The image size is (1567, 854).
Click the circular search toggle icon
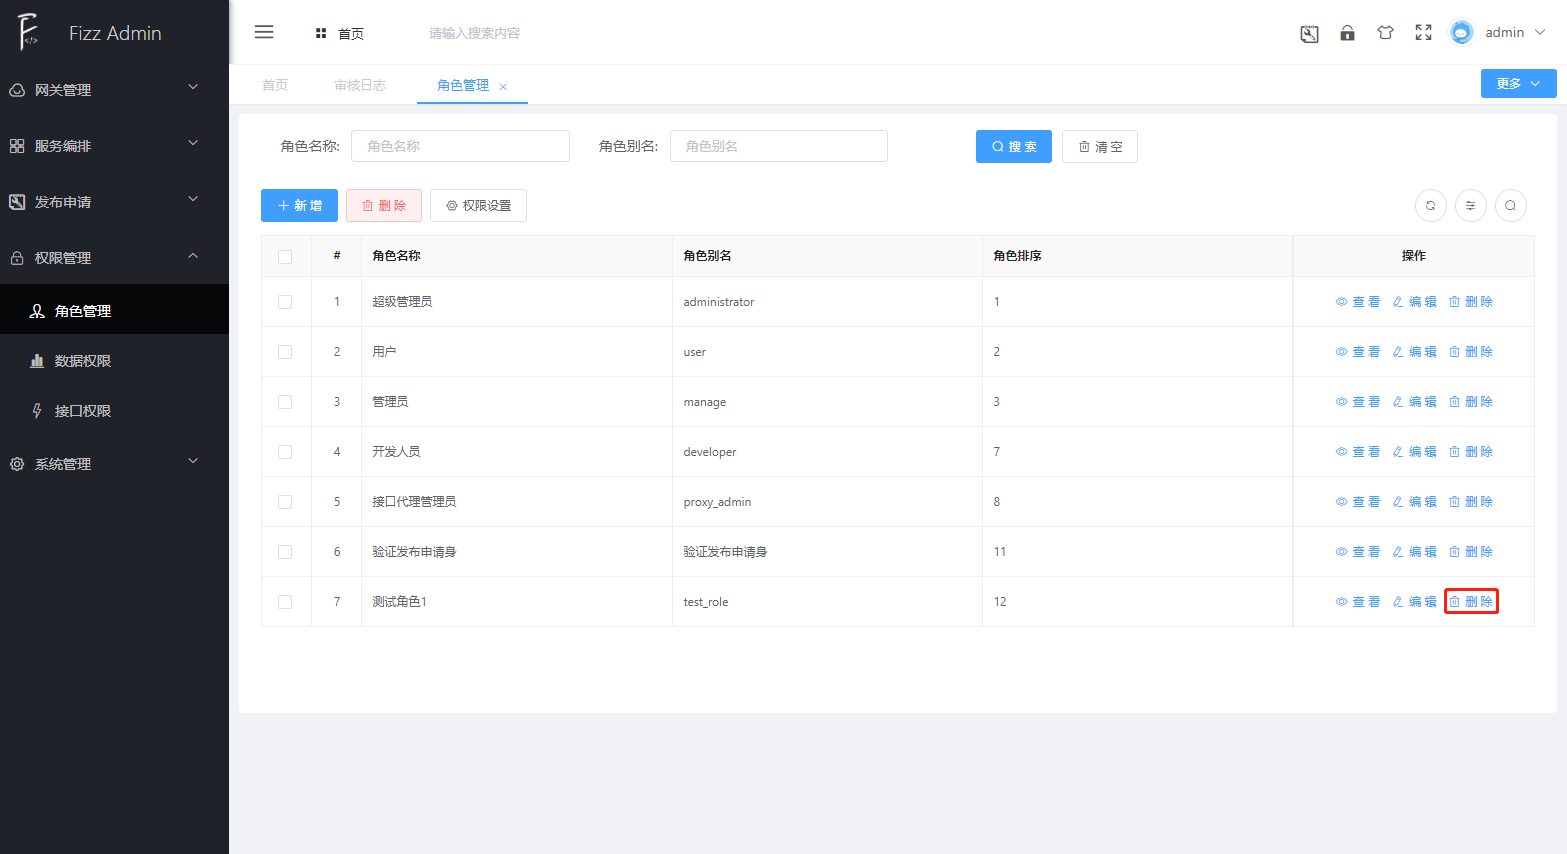1510,206
